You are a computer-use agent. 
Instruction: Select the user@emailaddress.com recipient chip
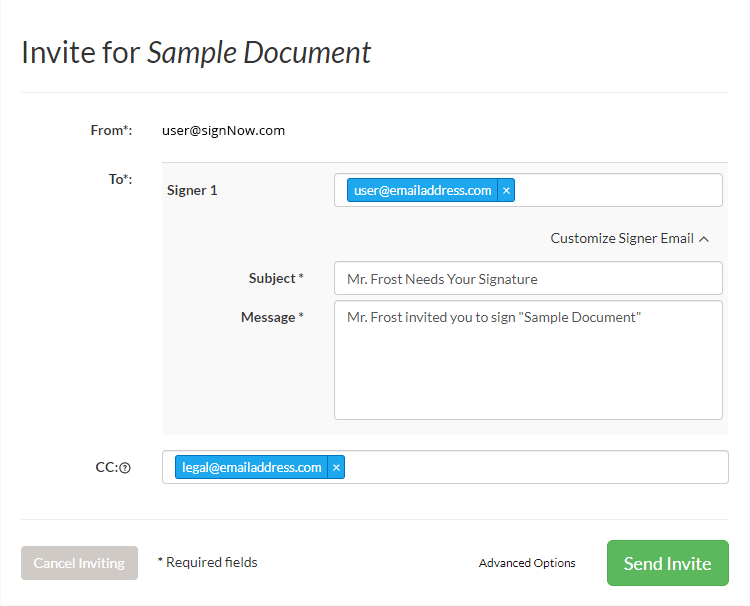(x=422, y=190)
